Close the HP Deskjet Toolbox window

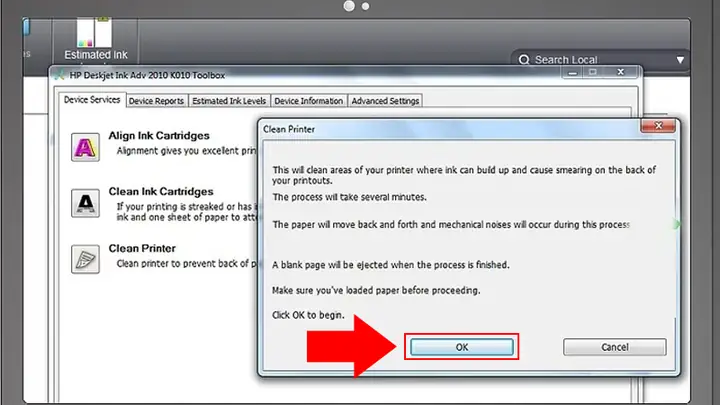[x=621, y=72]
